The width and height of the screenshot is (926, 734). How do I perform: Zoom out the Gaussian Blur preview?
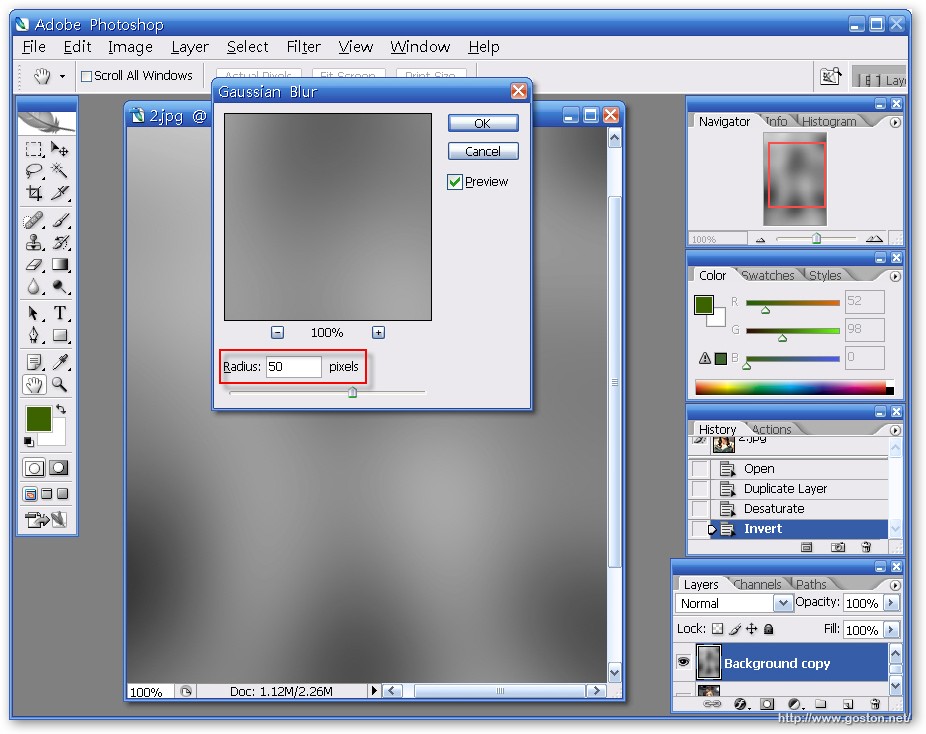click(x=277, y=332)
